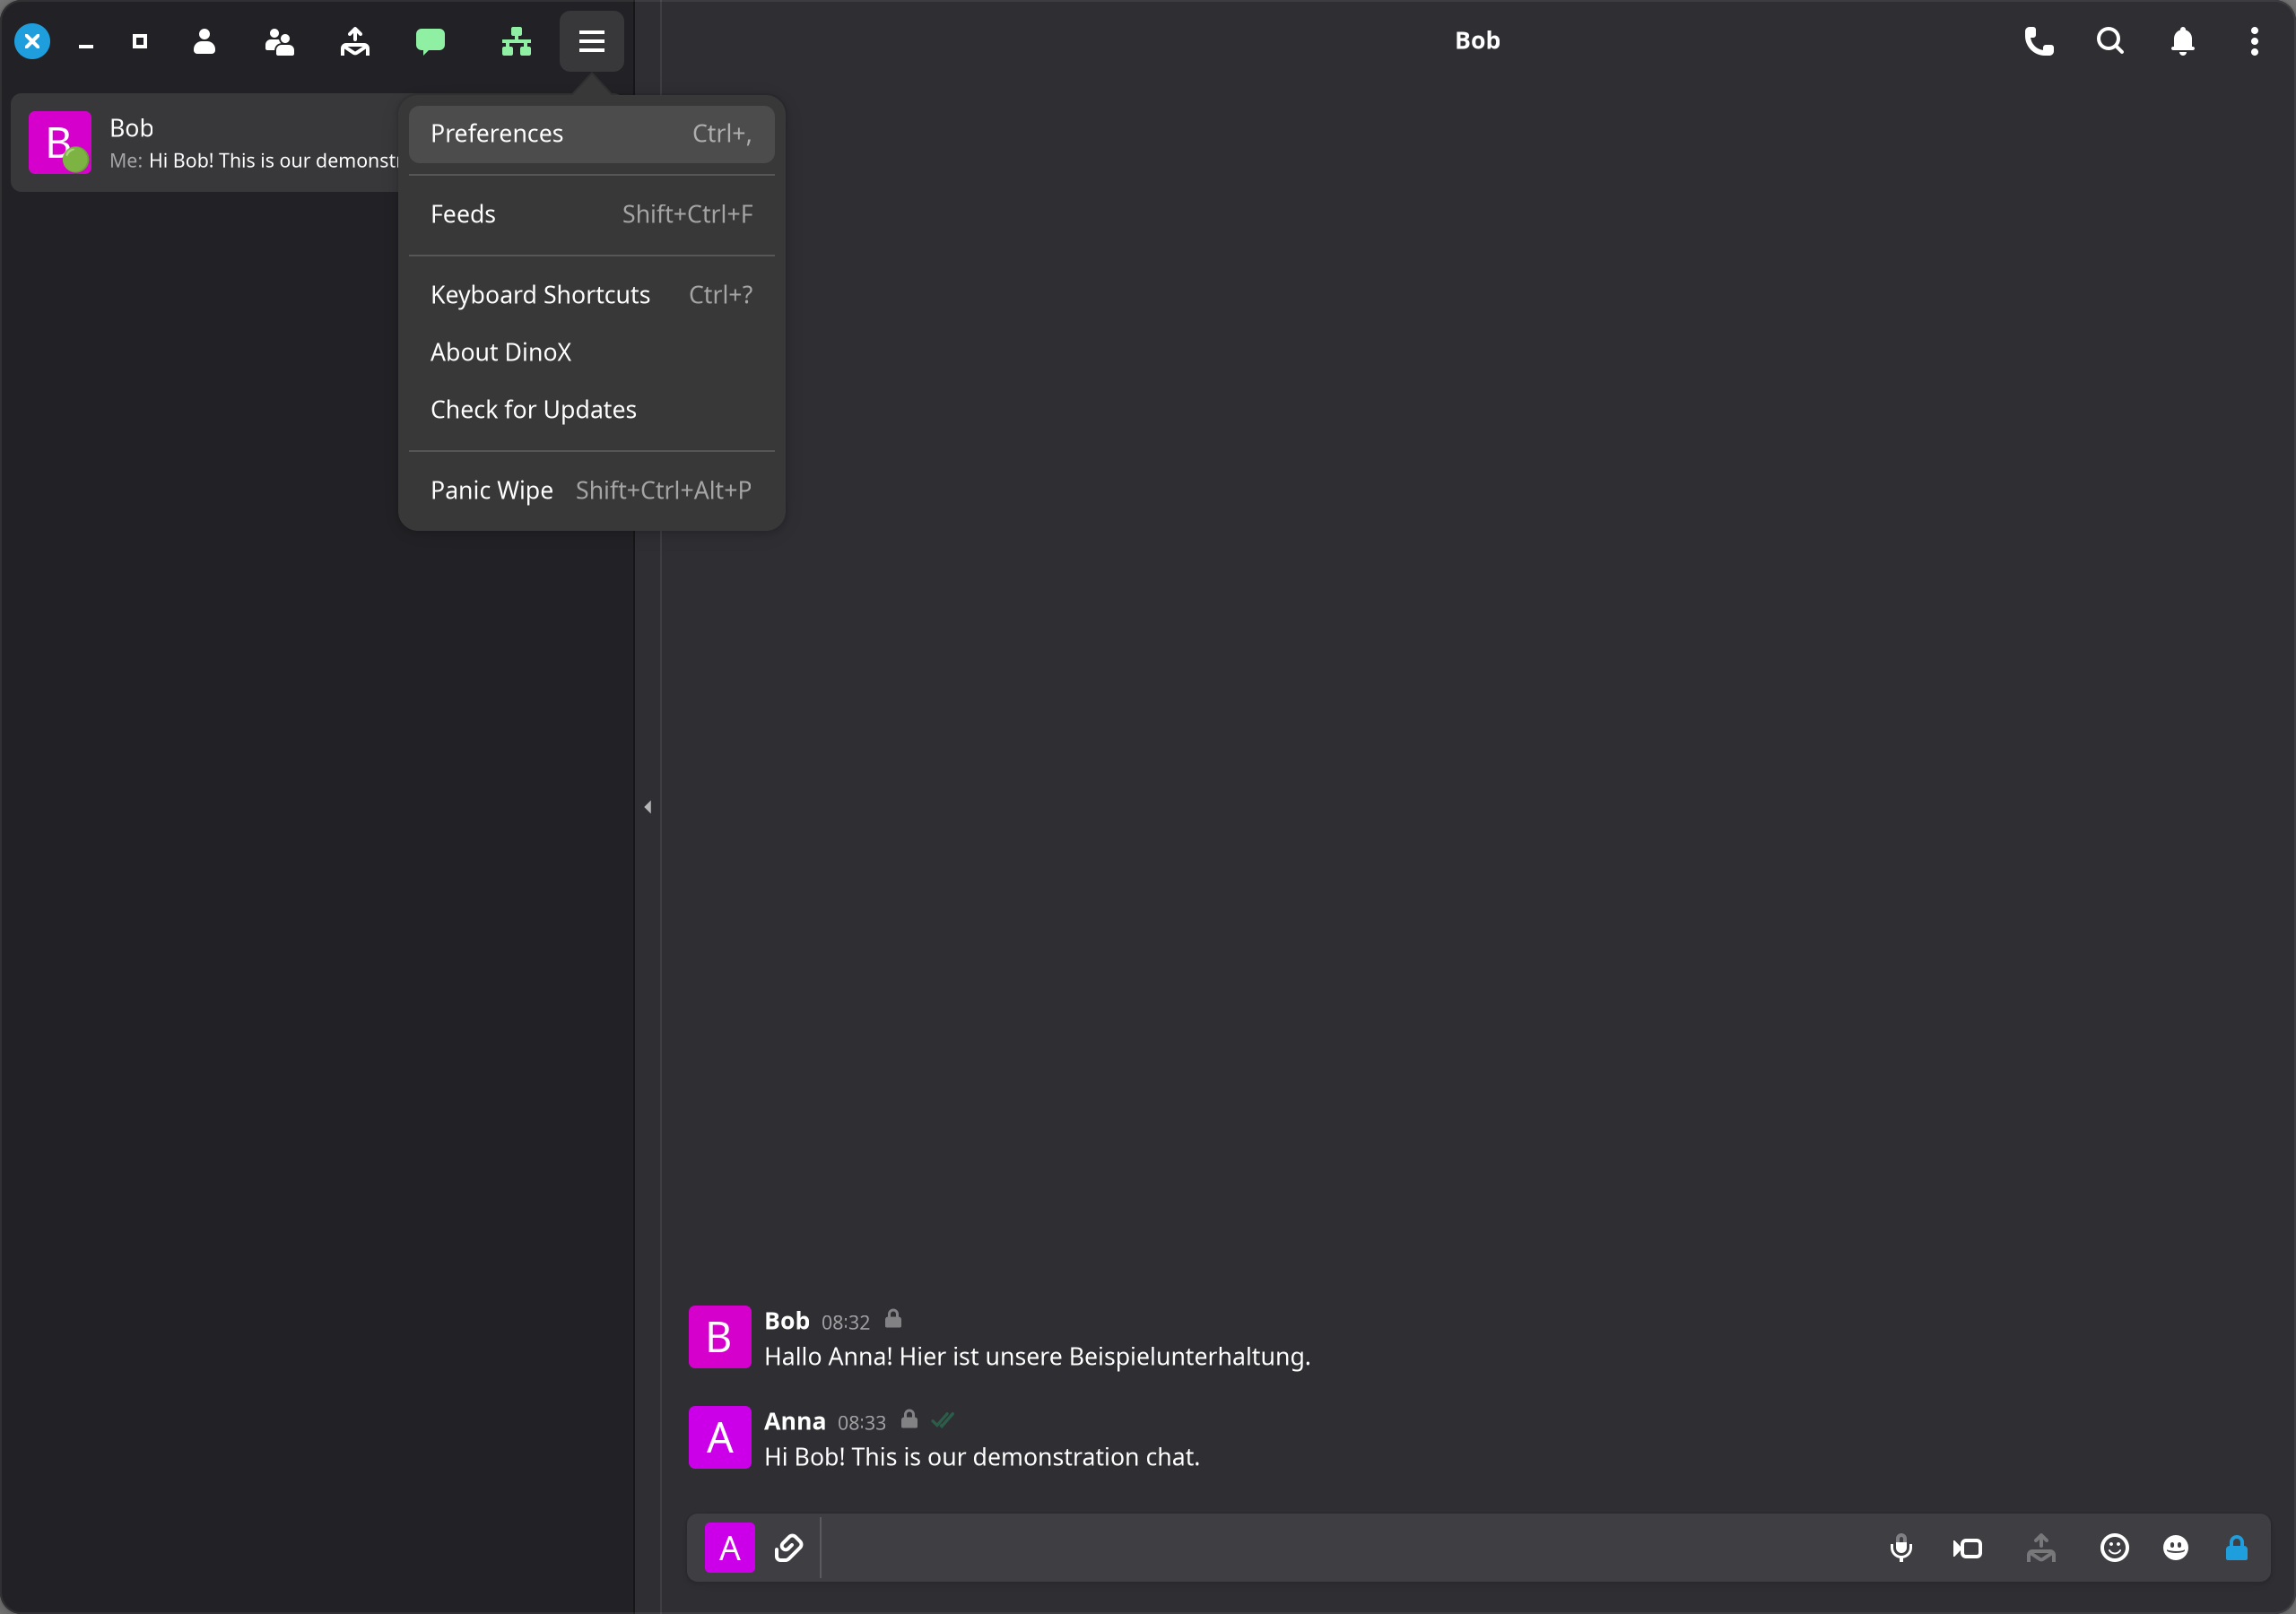
Task: Click message 'Hallo Anna! Hier ist unsere Beispielunterhaltung.'
Action: pyautogui.click(x=1037, y=1357)
